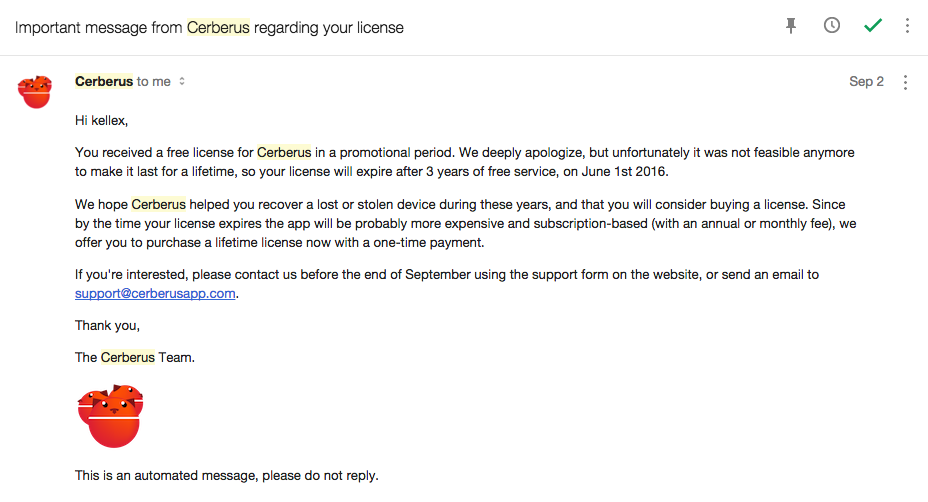Image resolution: width=928 pixels, height=502 pixels.
Task: Mark the email as done
Action: [873, 26]
